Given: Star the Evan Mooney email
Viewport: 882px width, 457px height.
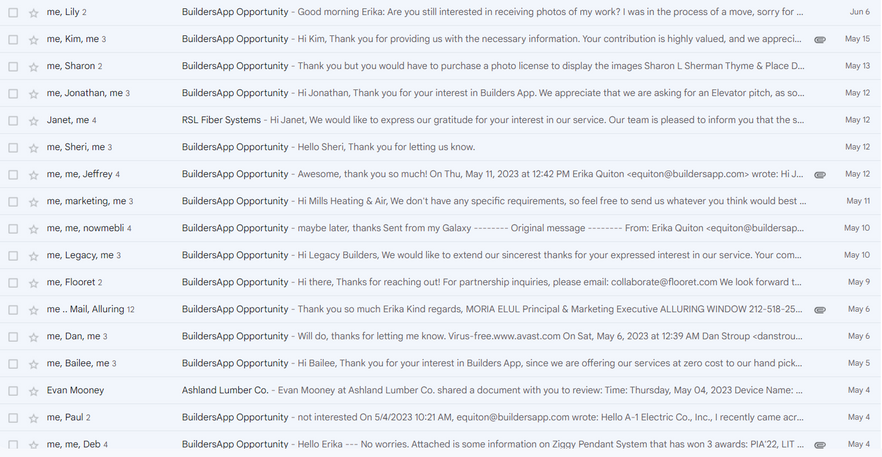Looking at the screenshot, I should click(x=34, y=391).
